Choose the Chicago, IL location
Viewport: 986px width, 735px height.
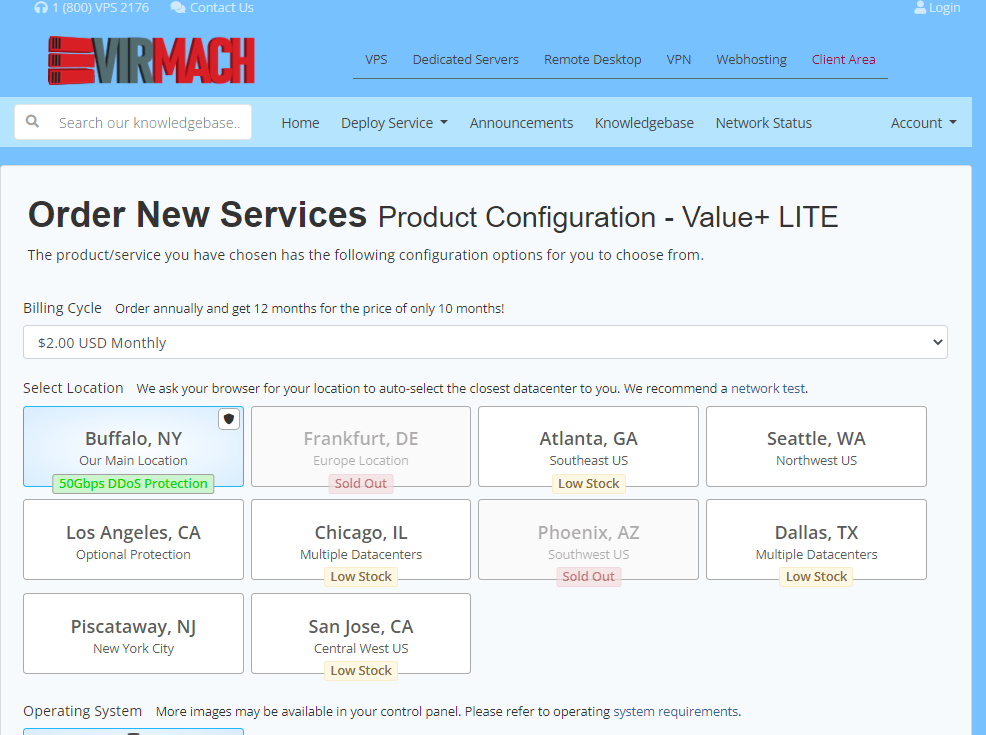tap(361, 539)
